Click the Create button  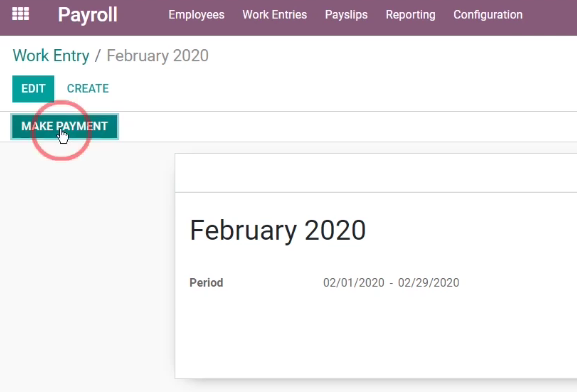88,89
